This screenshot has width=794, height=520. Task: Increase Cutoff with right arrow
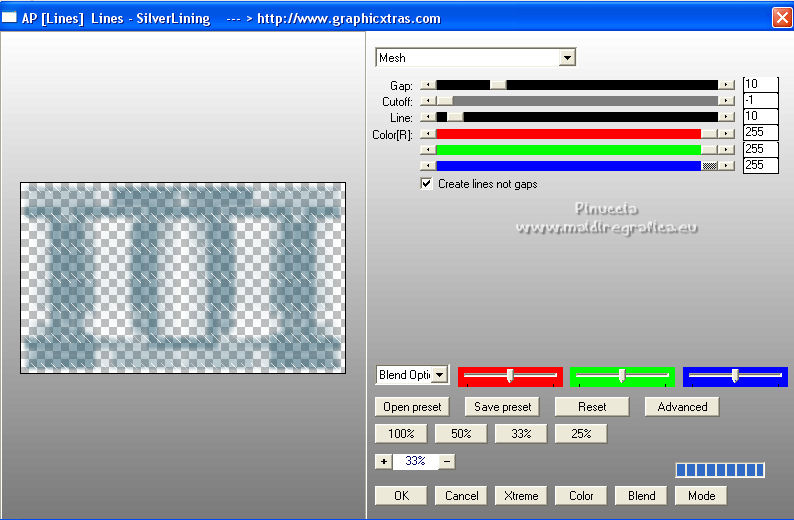pos(726,101)
